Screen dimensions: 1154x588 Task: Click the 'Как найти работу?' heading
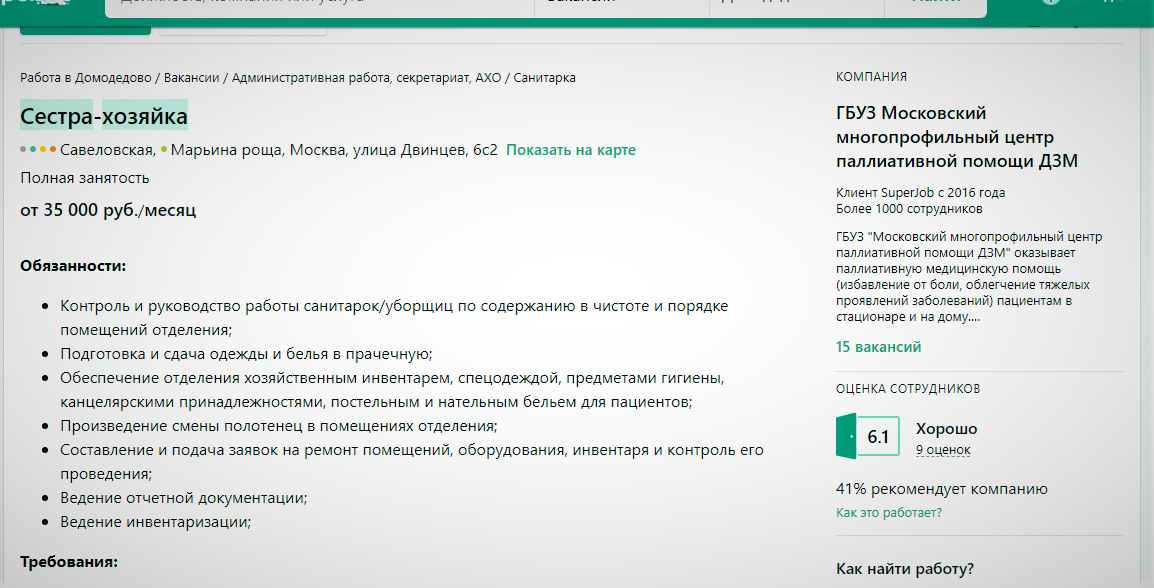(x=905, y=569)
